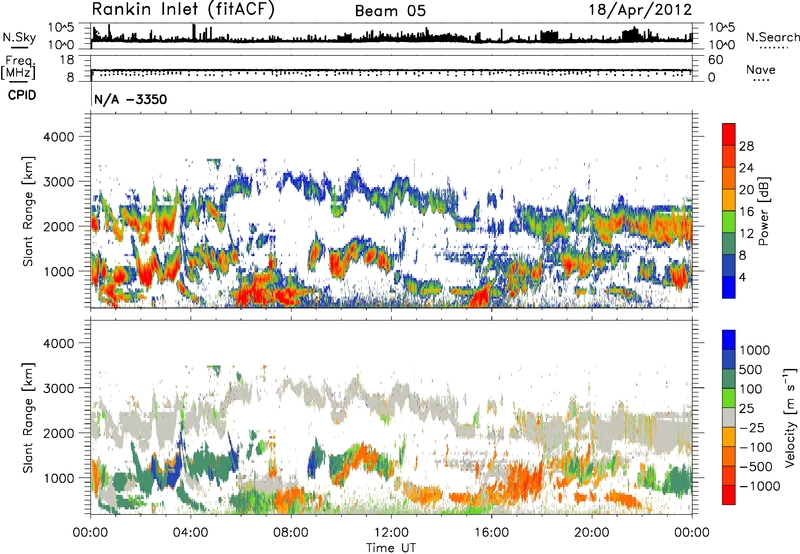The height and width of the screenshot is (554, 800).
Task: Click the gray band of the velocity color bar
Action: [x=729, y=417]
